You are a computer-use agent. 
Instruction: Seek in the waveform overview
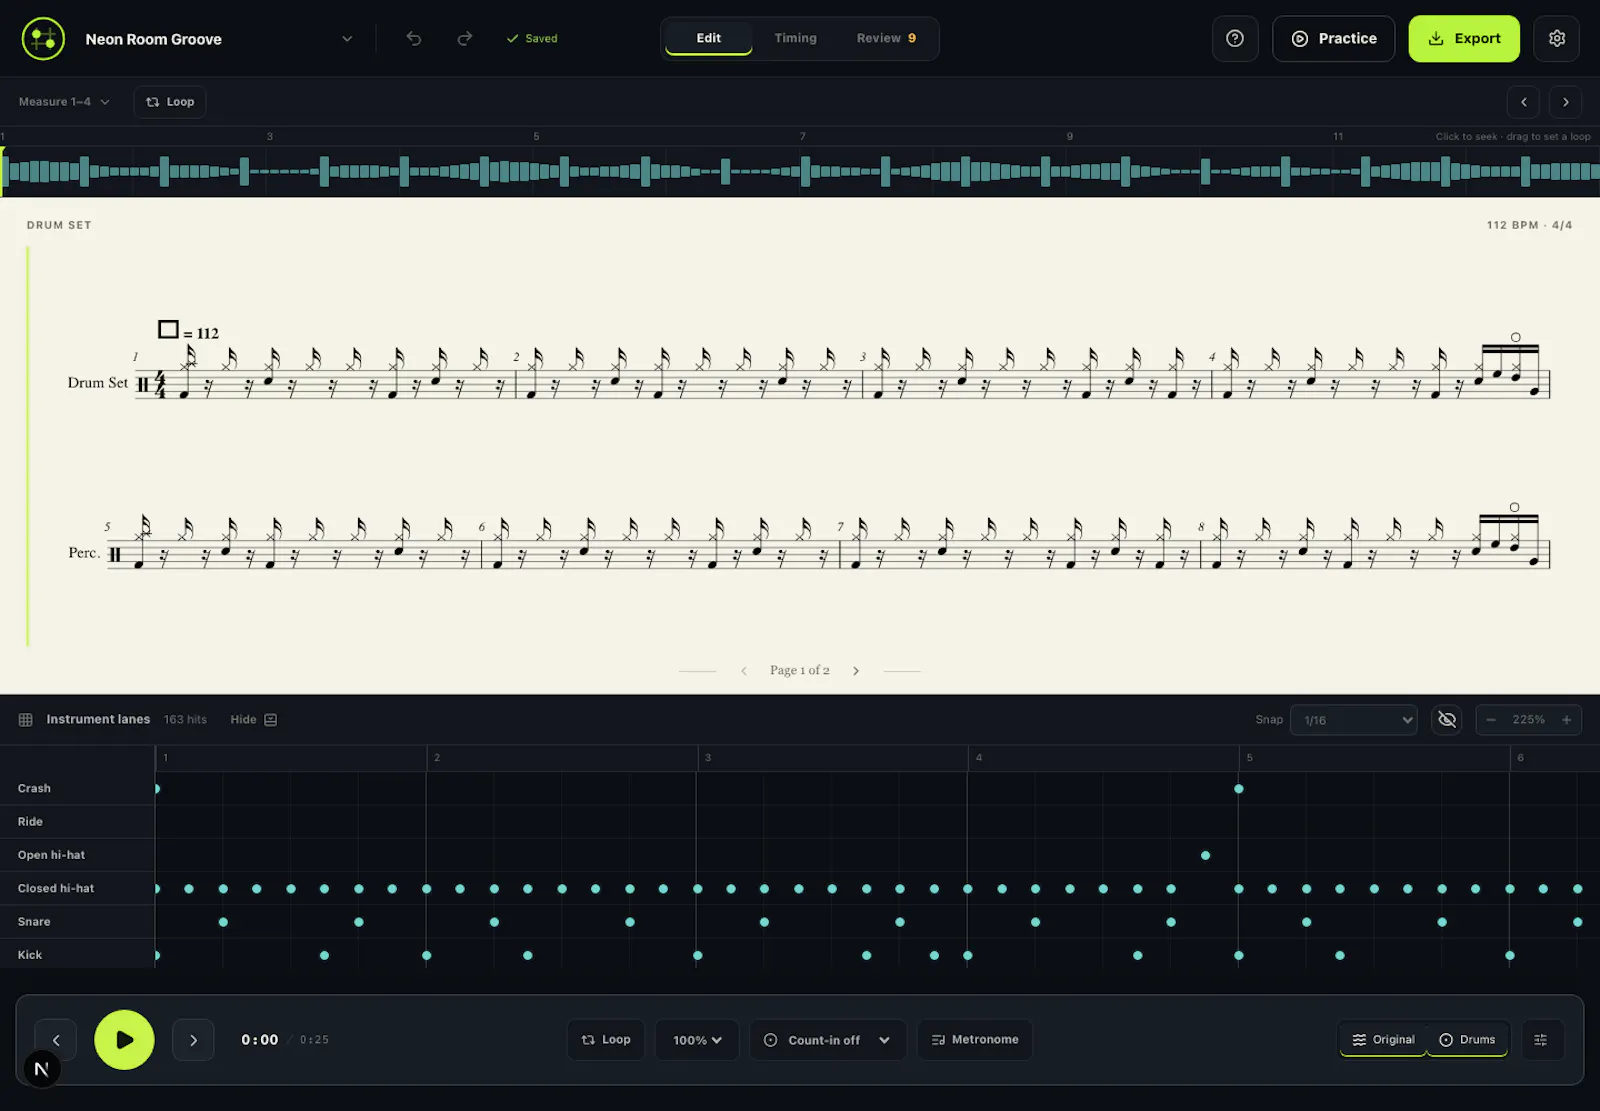800,172
